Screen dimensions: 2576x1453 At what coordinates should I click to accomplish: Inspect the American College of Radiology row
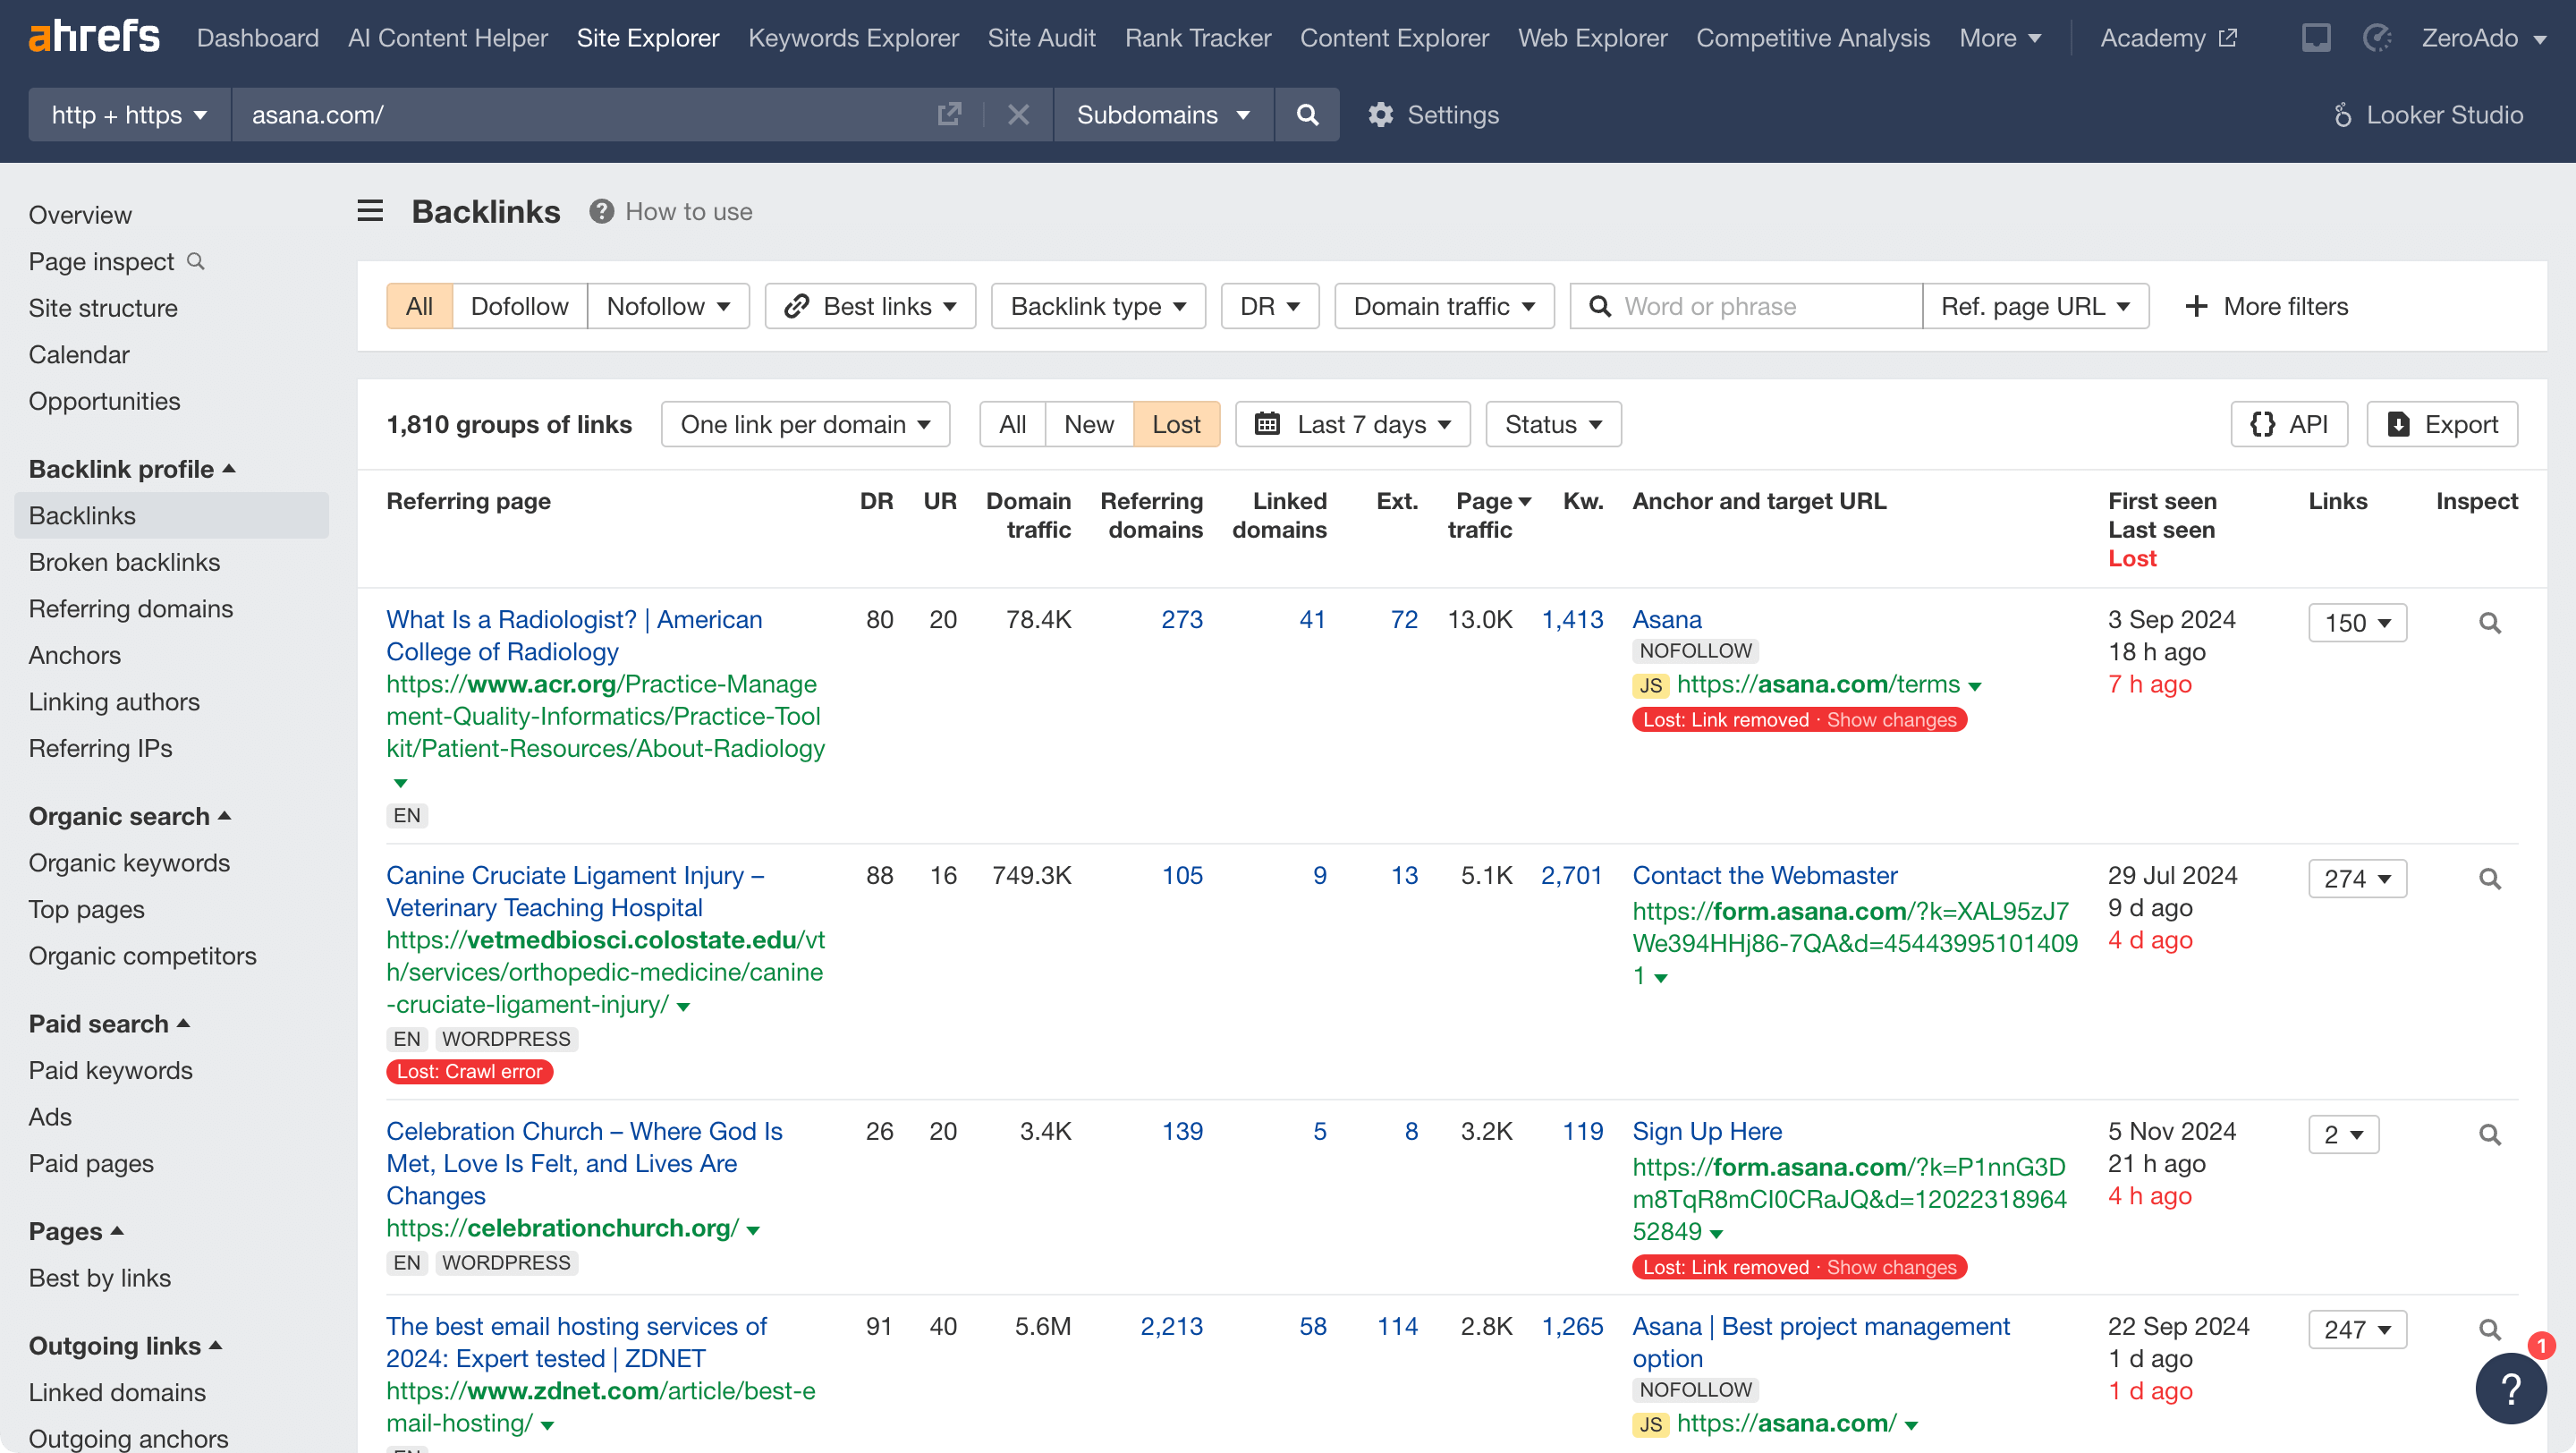tap(2489, 623)
